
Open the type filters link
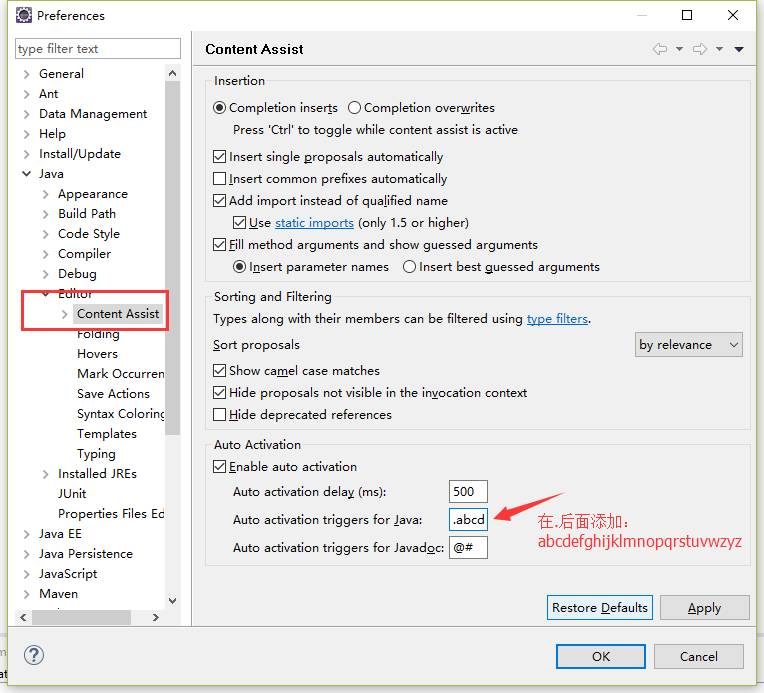557,319
